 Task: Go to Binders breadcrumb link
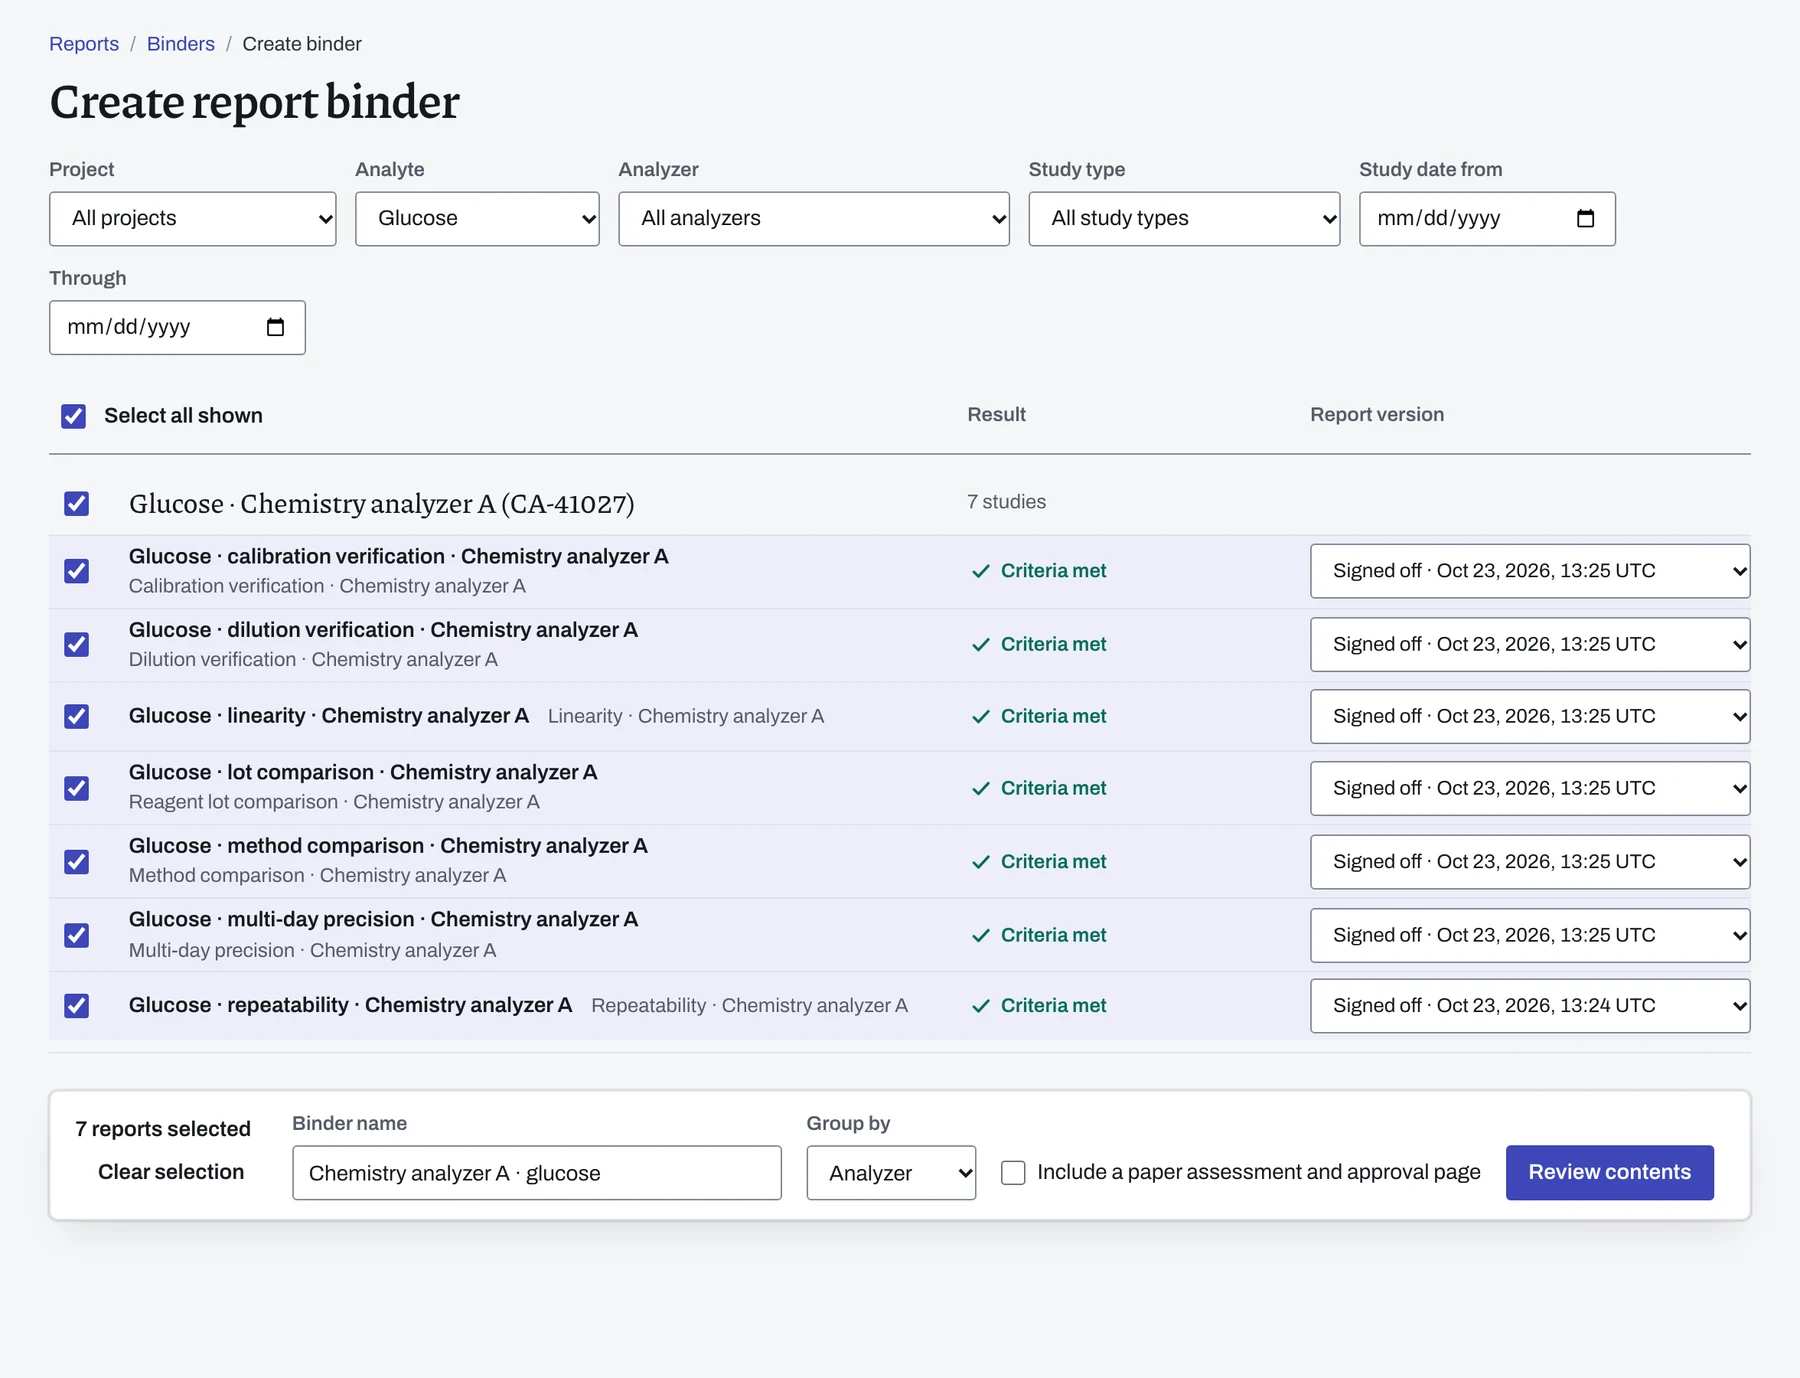[x=181, y=44]
